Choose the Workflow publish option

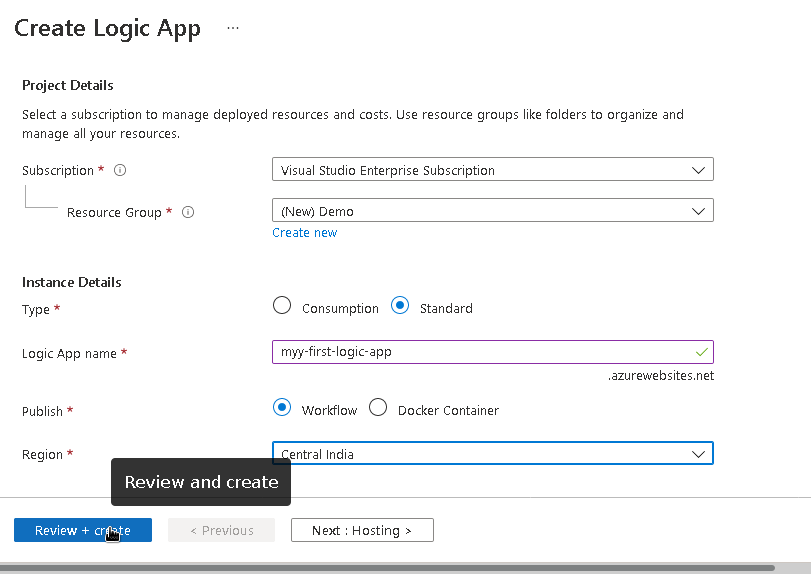click(282, 408)
